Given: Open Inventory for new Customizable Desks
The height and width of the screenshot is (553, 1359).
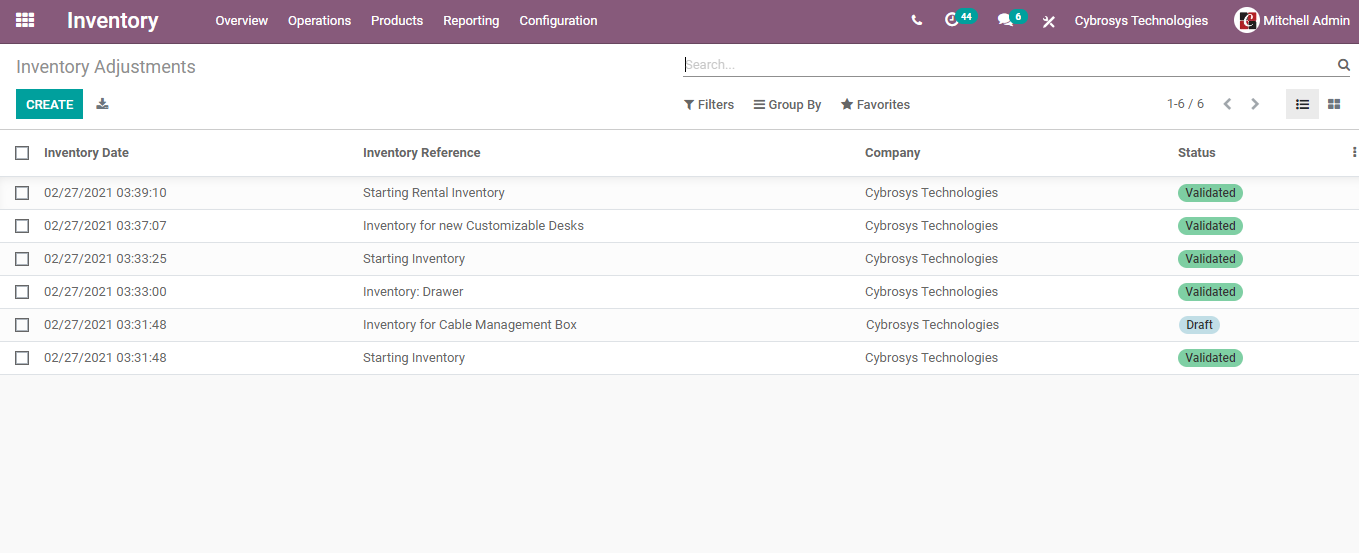Looking at the screenshot, I should [473, 226].
